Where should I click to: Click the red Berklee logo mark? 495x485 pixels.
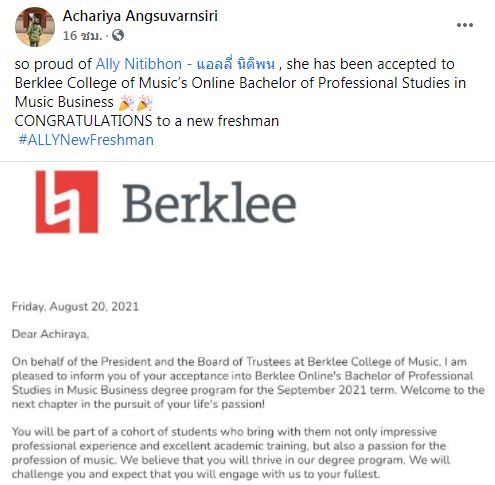coord(67,202)
